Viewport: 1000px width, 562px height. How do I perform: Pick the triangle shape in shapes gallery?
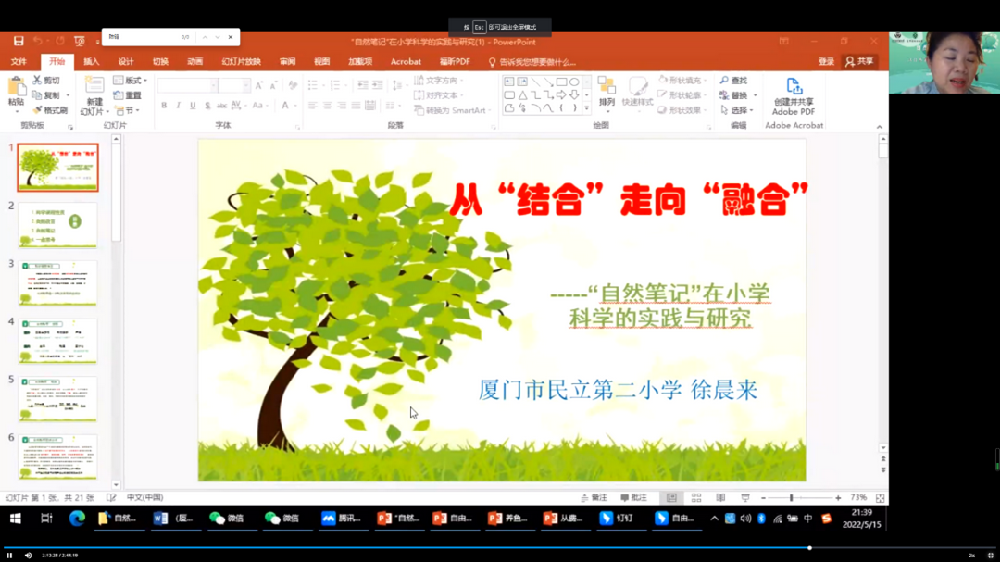(x=522, y=94)
